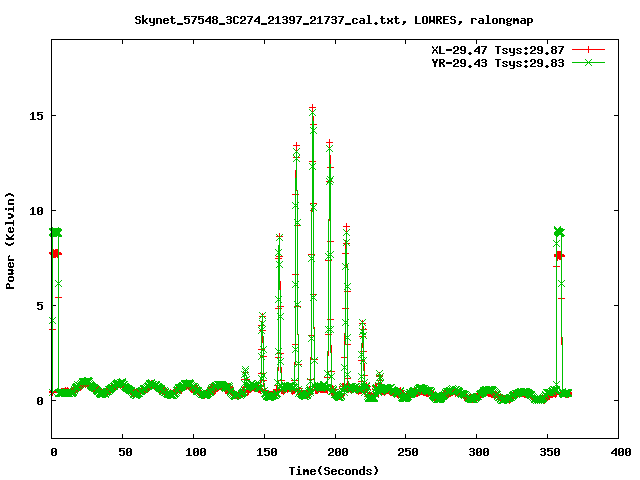Click the tallest peak marker above 15 Kelvin

point(313,108)
